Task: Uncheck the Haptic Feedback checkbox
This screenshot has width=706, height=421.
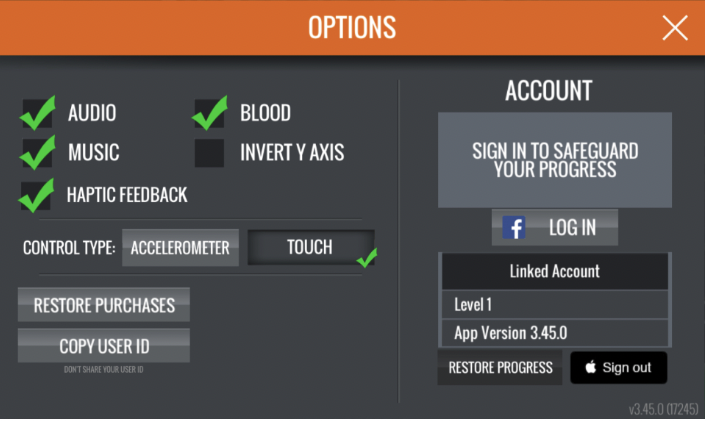Action: 37,194
